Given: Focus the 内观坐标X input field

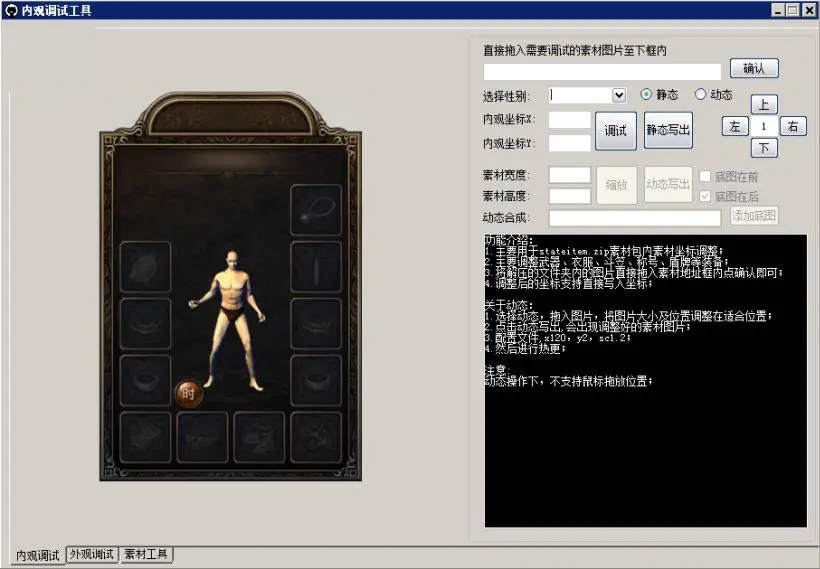Looking at the screenshot, I should (x=570, y=120).
